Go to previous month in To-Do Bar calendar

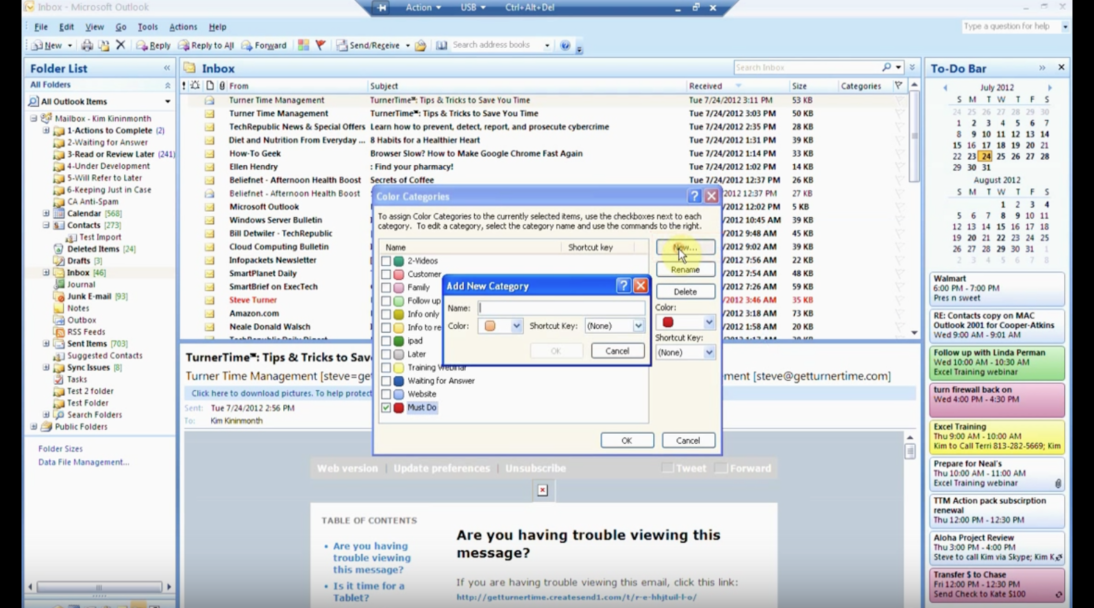945,88
